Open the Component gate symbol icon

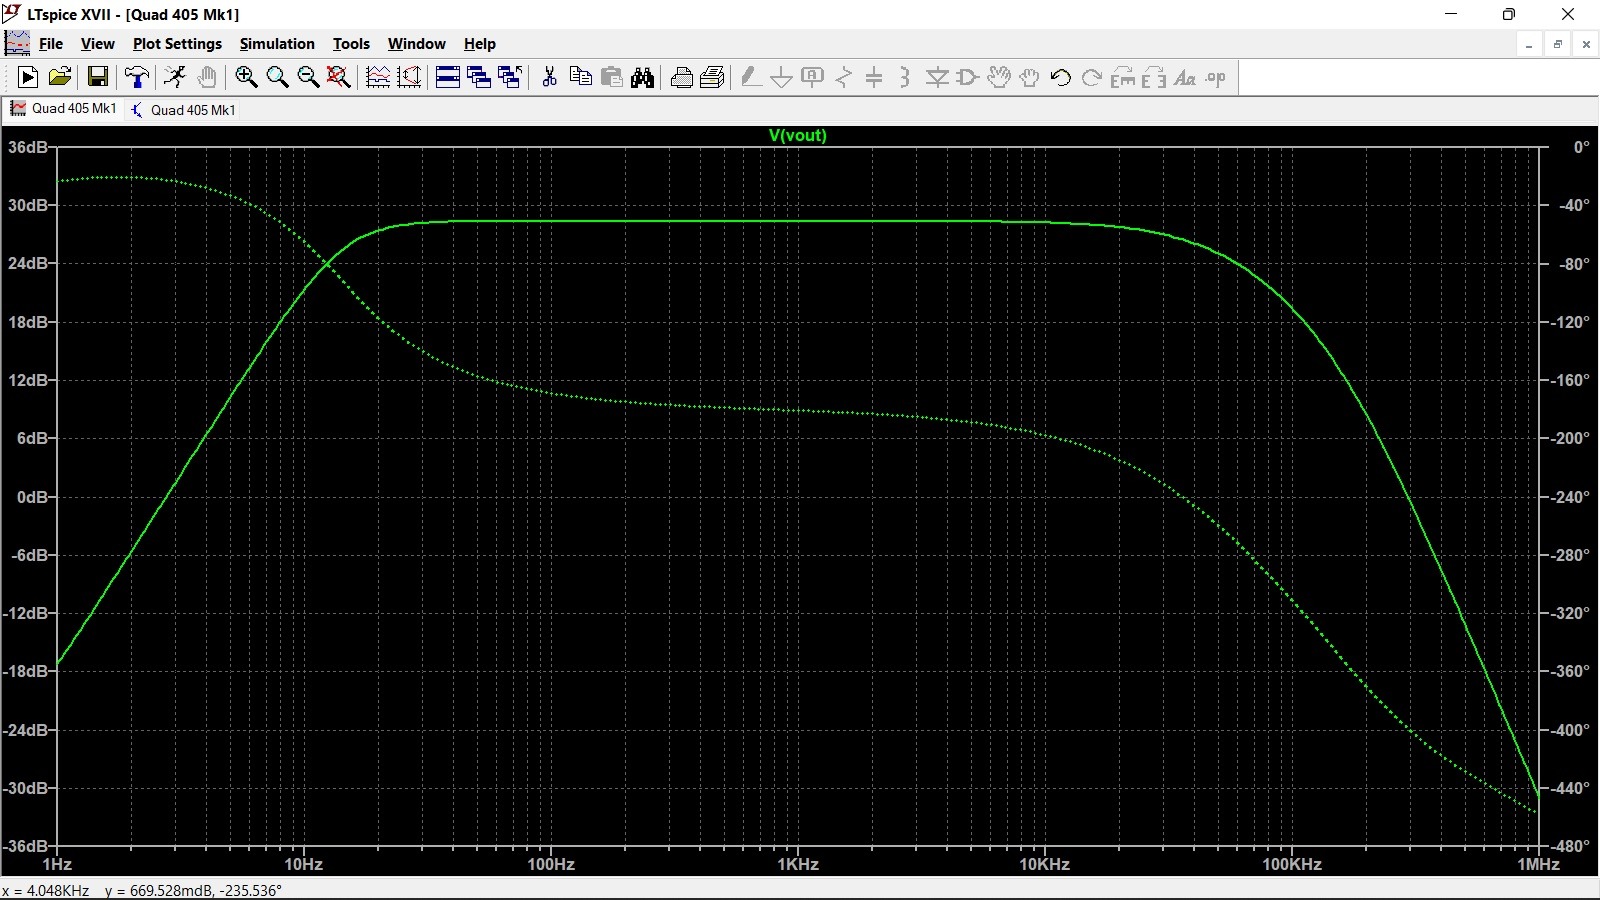968,77
